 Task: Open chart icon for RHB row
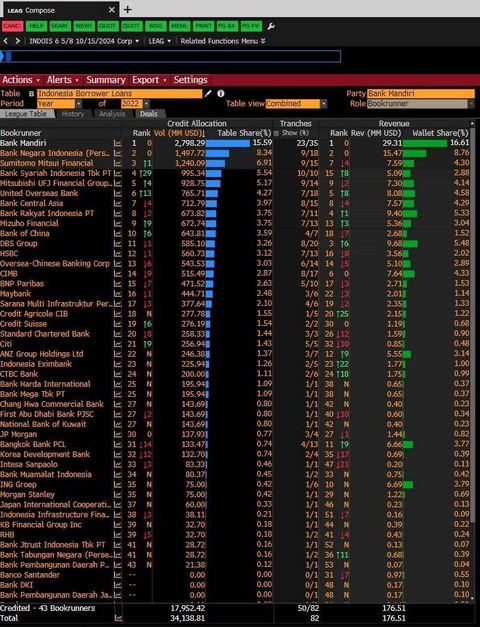118,535
